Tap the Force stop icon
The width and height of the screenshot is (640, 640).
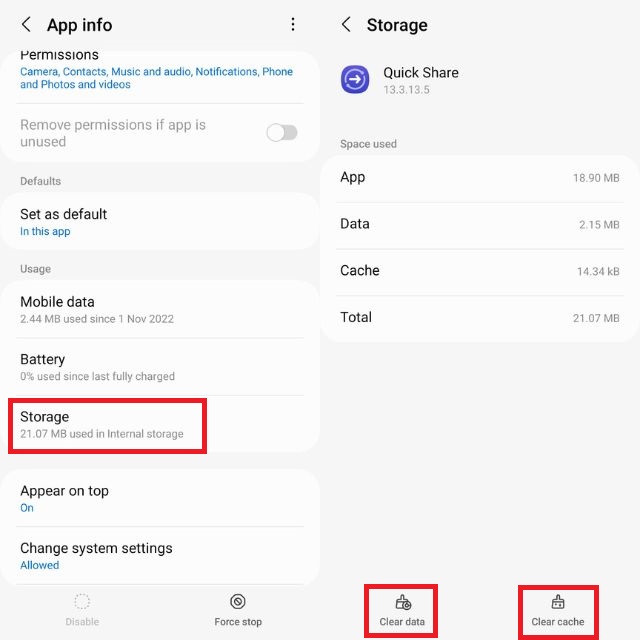pyautogui.click(x=238, y=601)
